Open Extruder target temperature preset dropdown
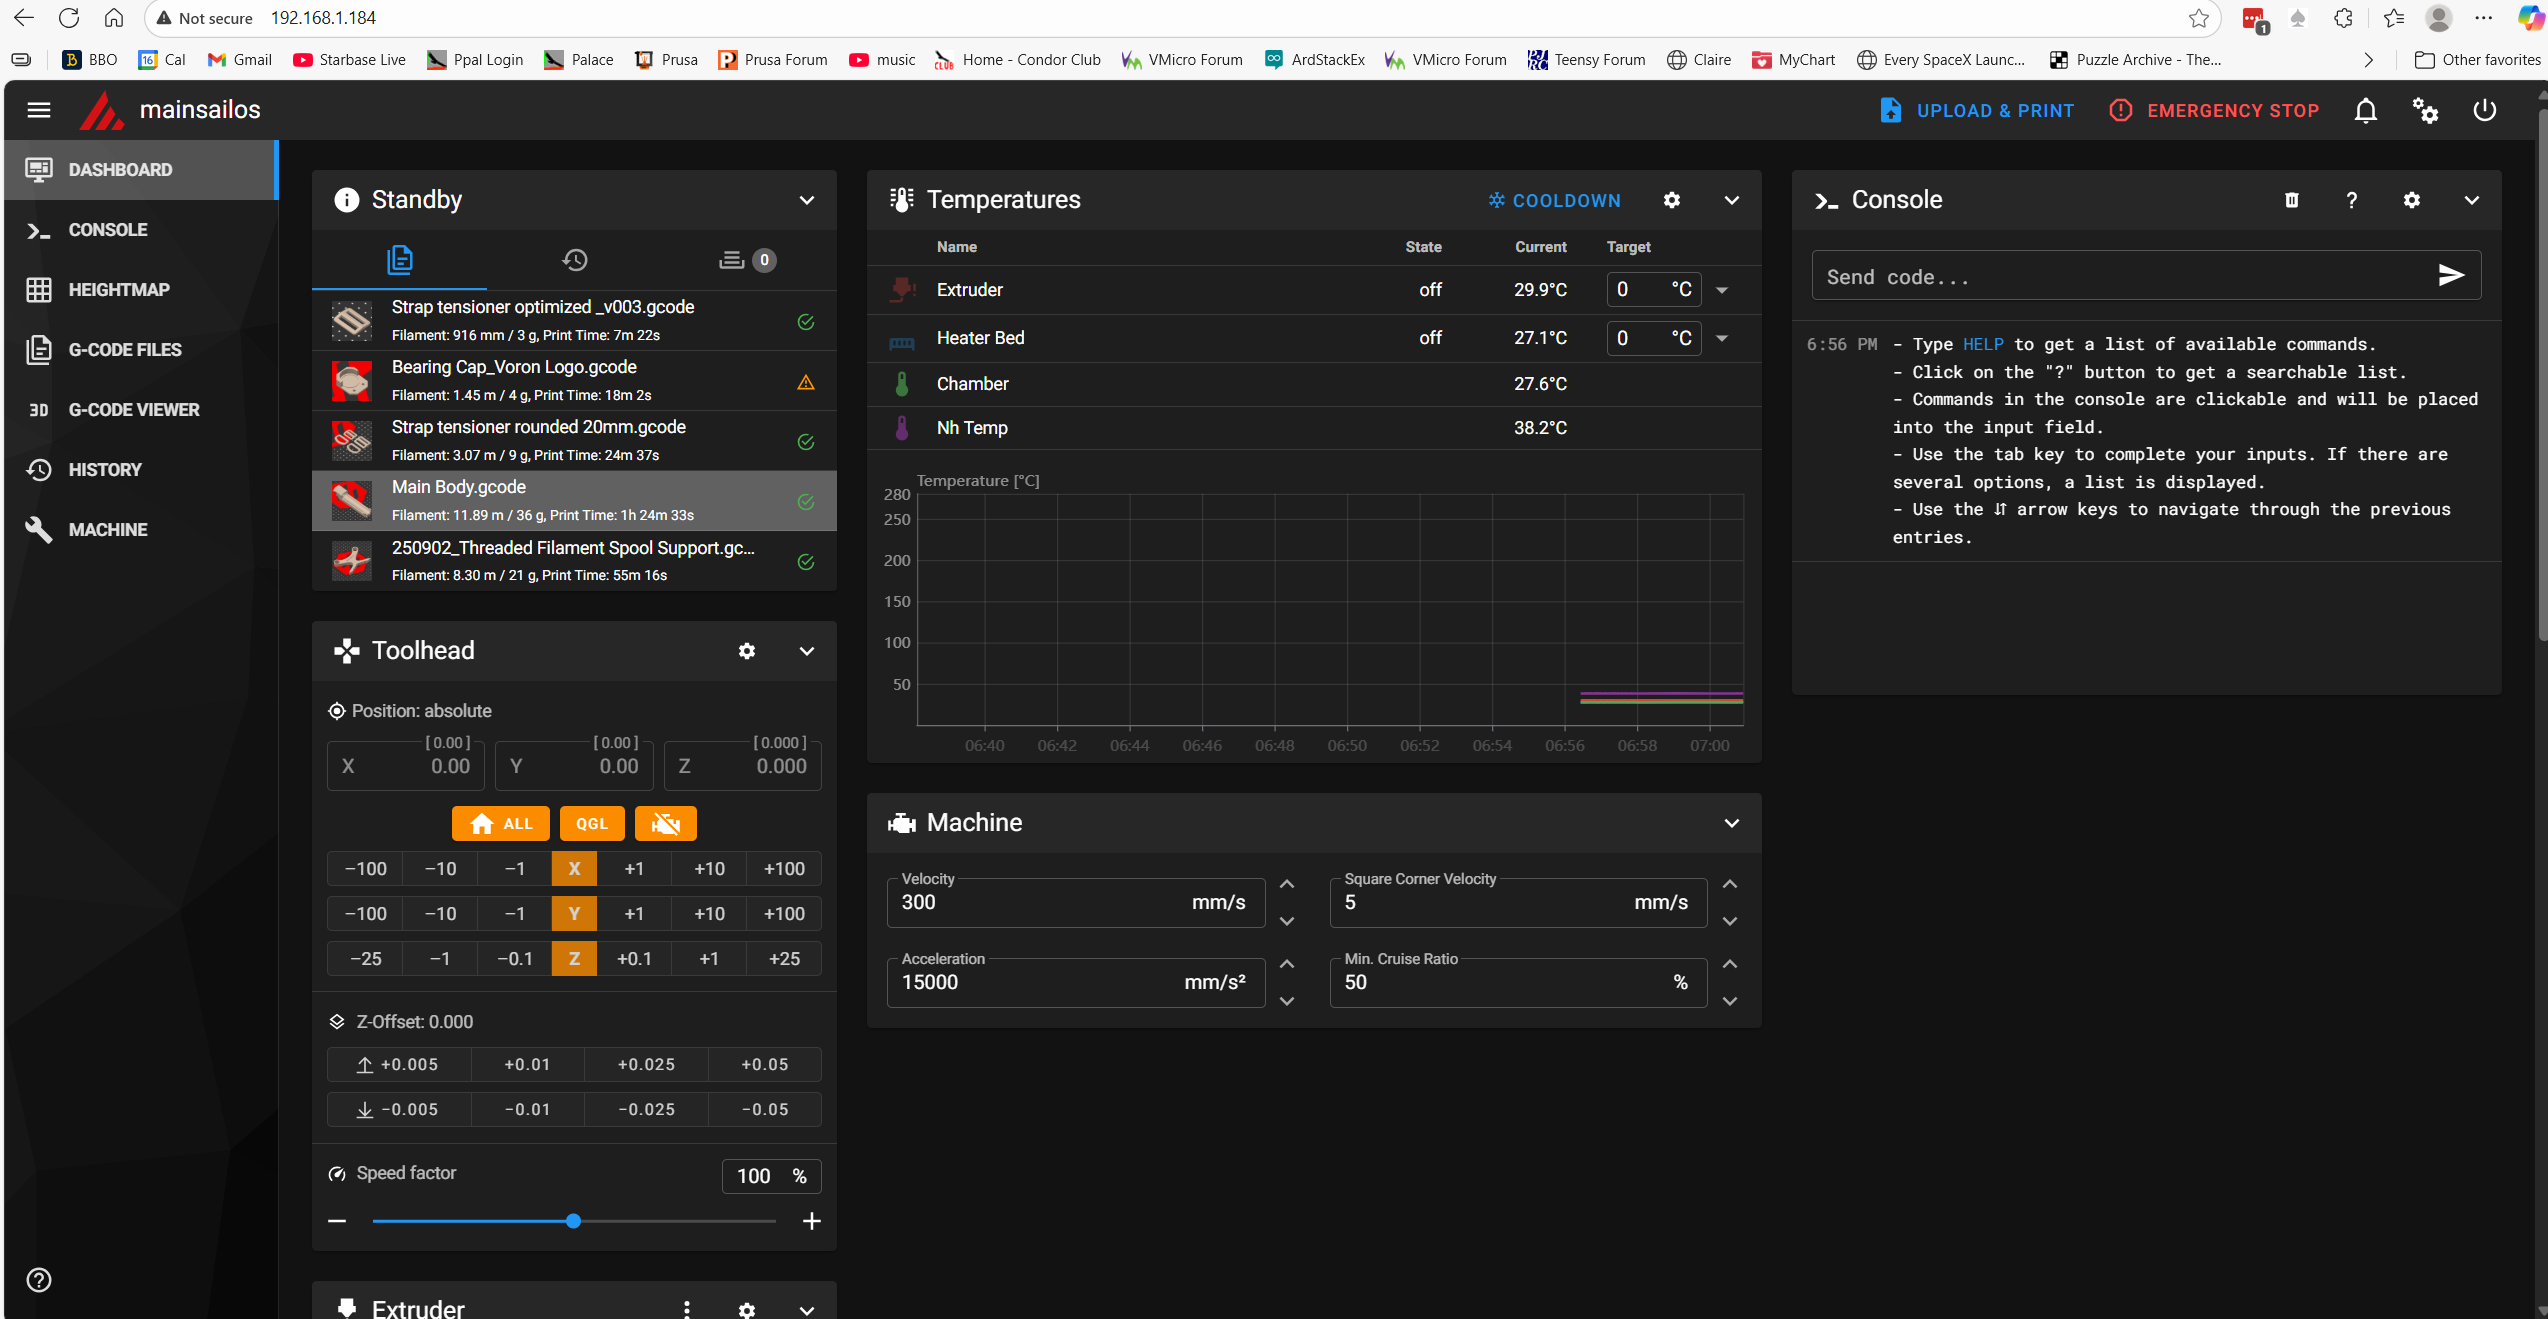Screen dimensions: 2548x1319 pos(1722,290)
